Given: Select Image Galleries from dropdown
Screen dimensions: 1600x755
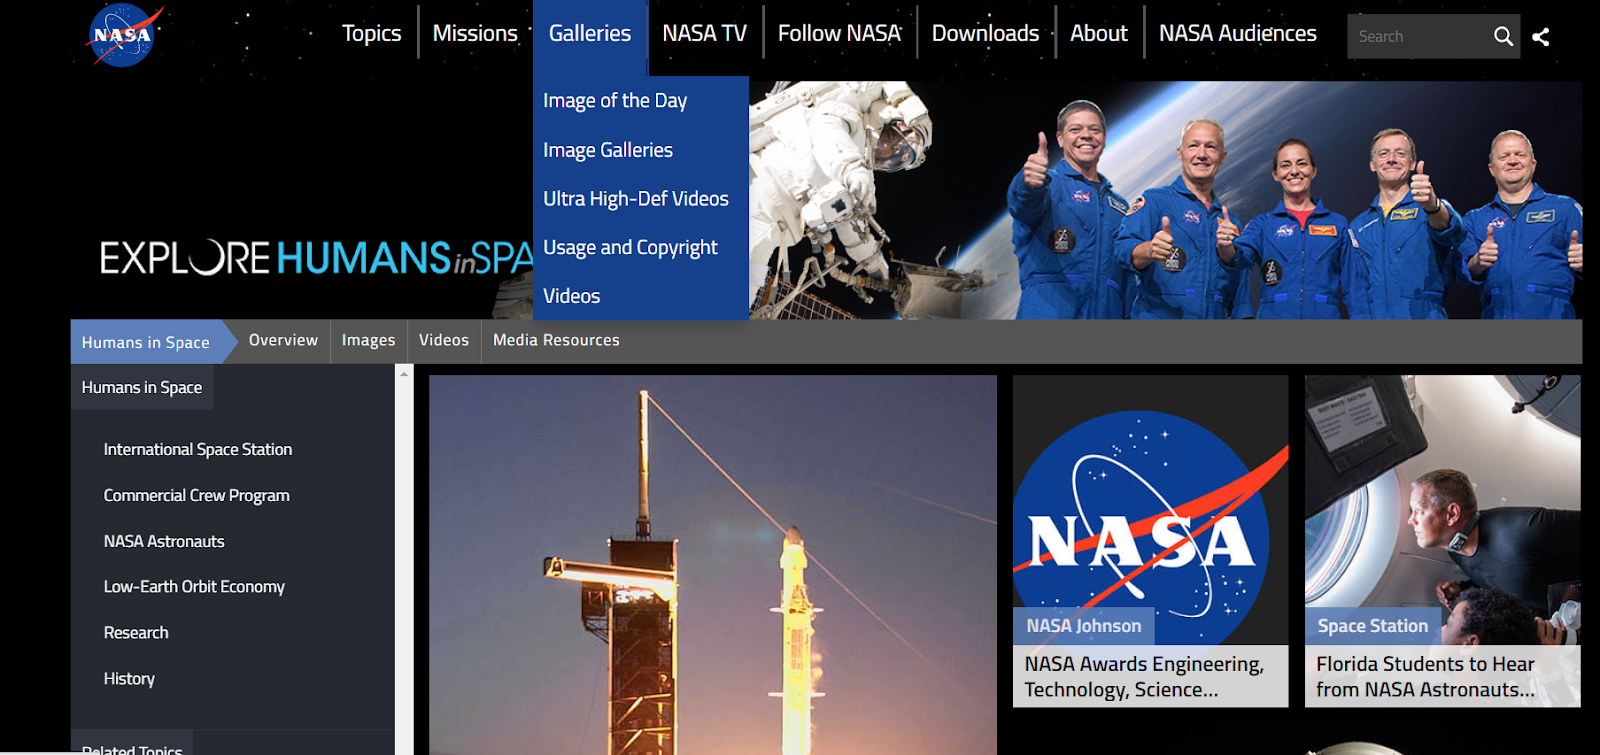Looking at the screenshot, I should tap(608, 150).
